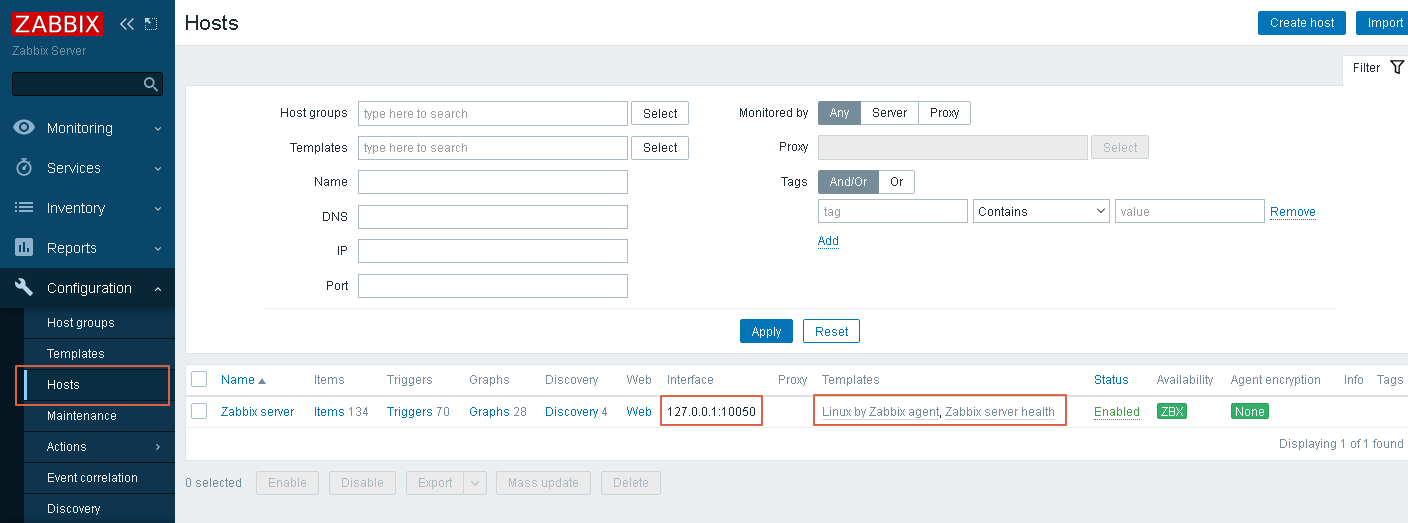
Task: Click the Create host button
Action: click(1302, 23)
